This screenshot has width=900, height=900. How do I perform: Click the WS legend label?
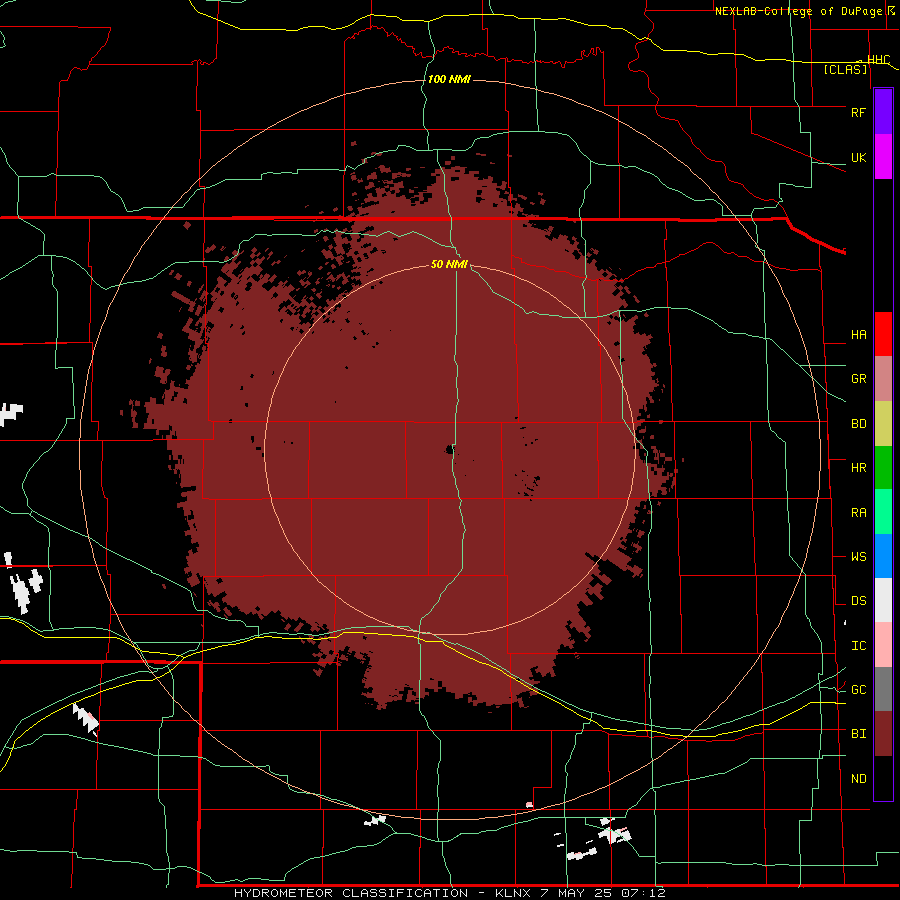pyautogui.click(x=858, y=557)
